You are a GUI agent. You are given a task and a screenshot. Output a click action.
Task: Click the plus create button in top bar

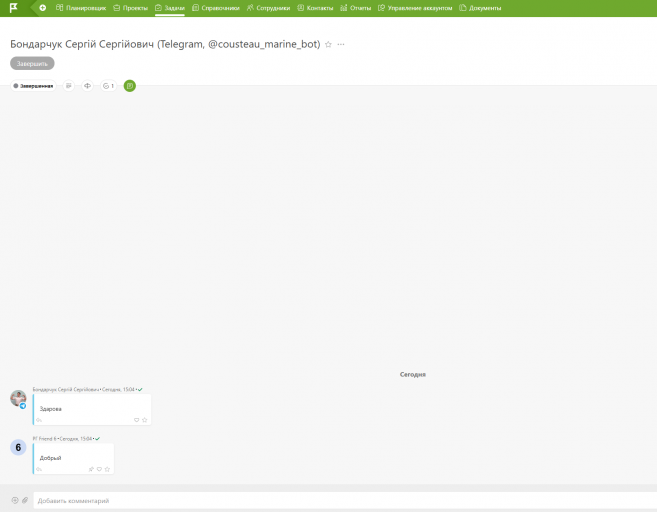[43, 8]
